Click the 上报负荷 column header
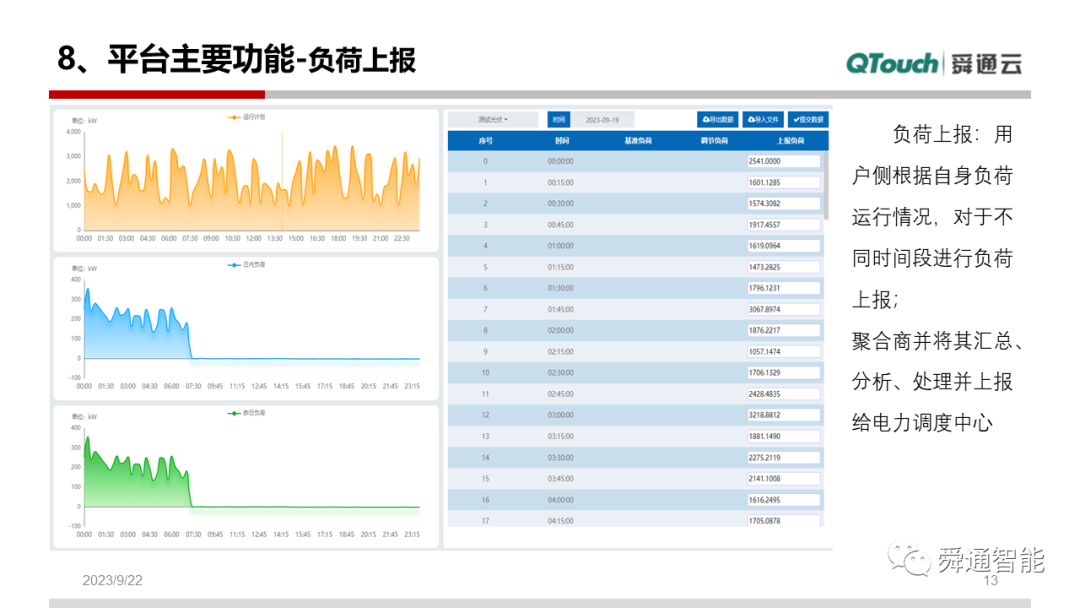1080x608 pixels. [790, 140]
